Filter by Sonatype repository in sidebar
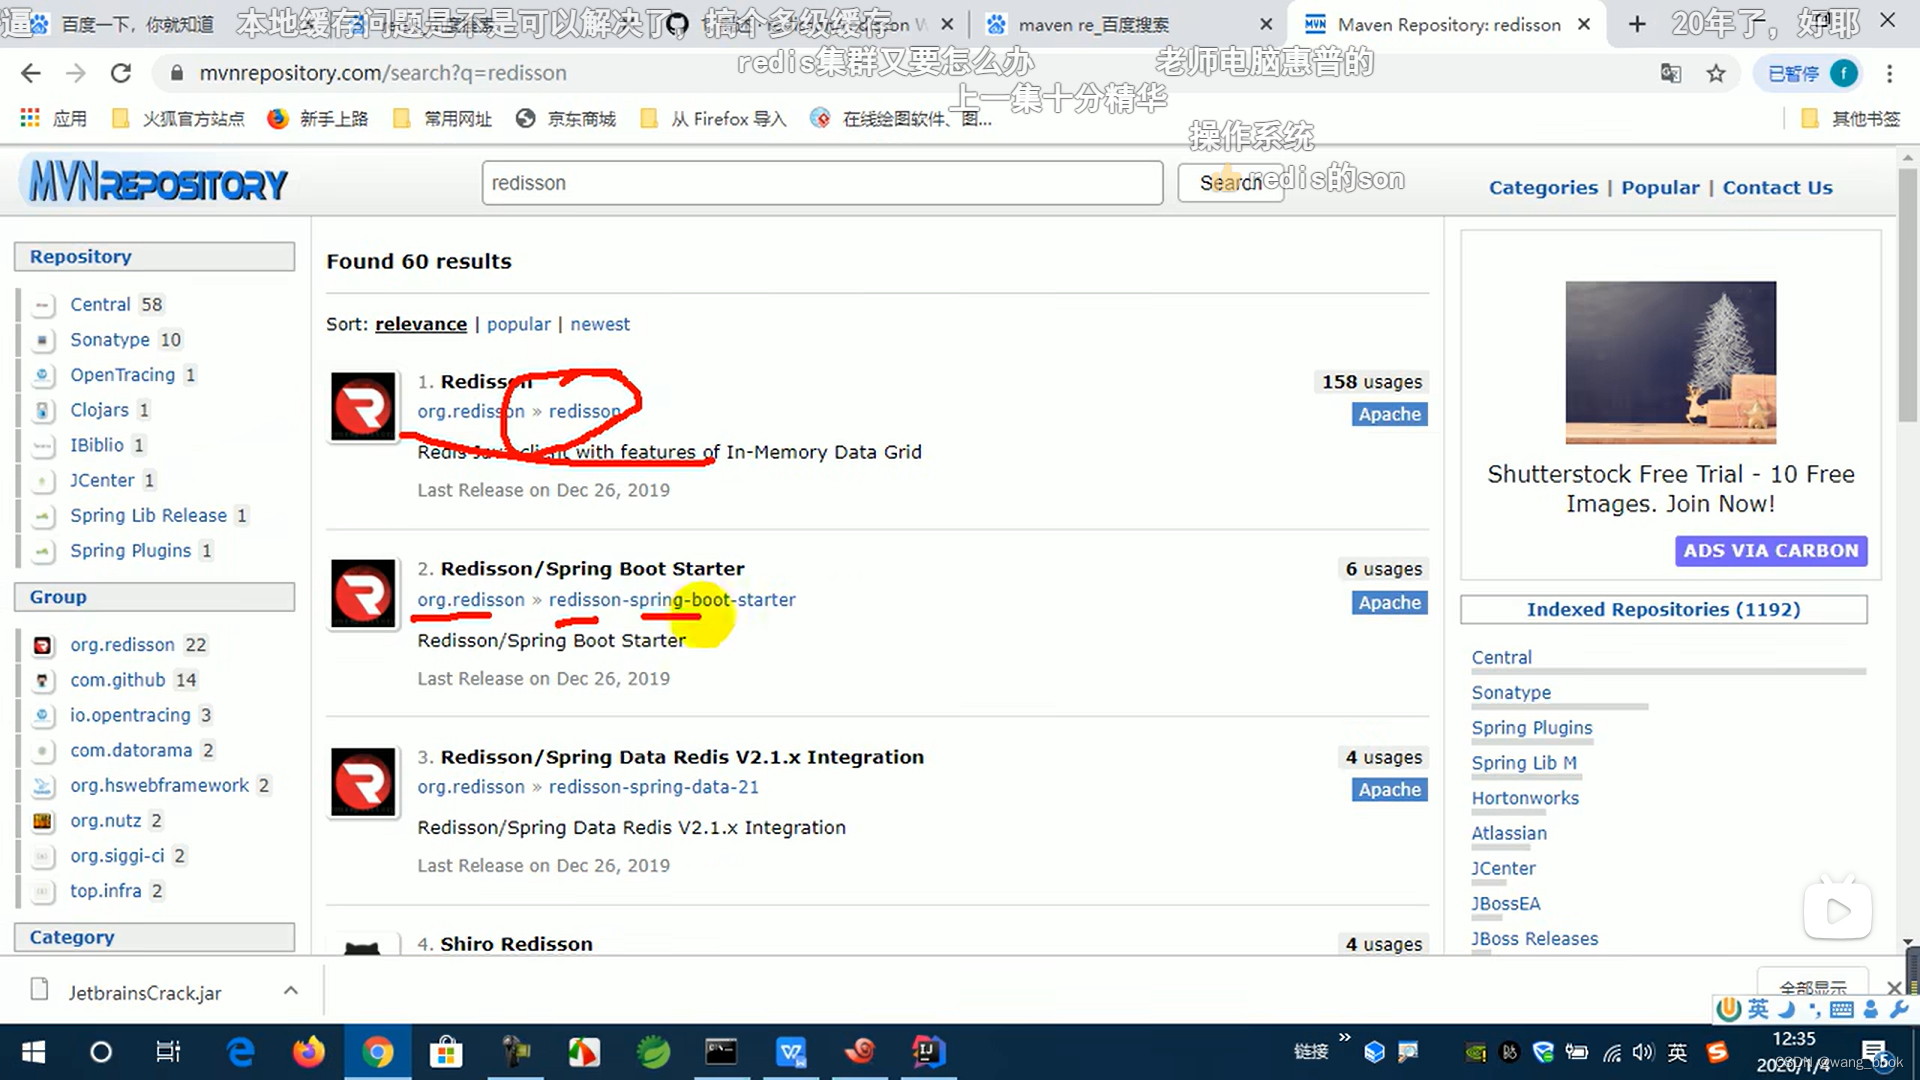 pos(110,339)
